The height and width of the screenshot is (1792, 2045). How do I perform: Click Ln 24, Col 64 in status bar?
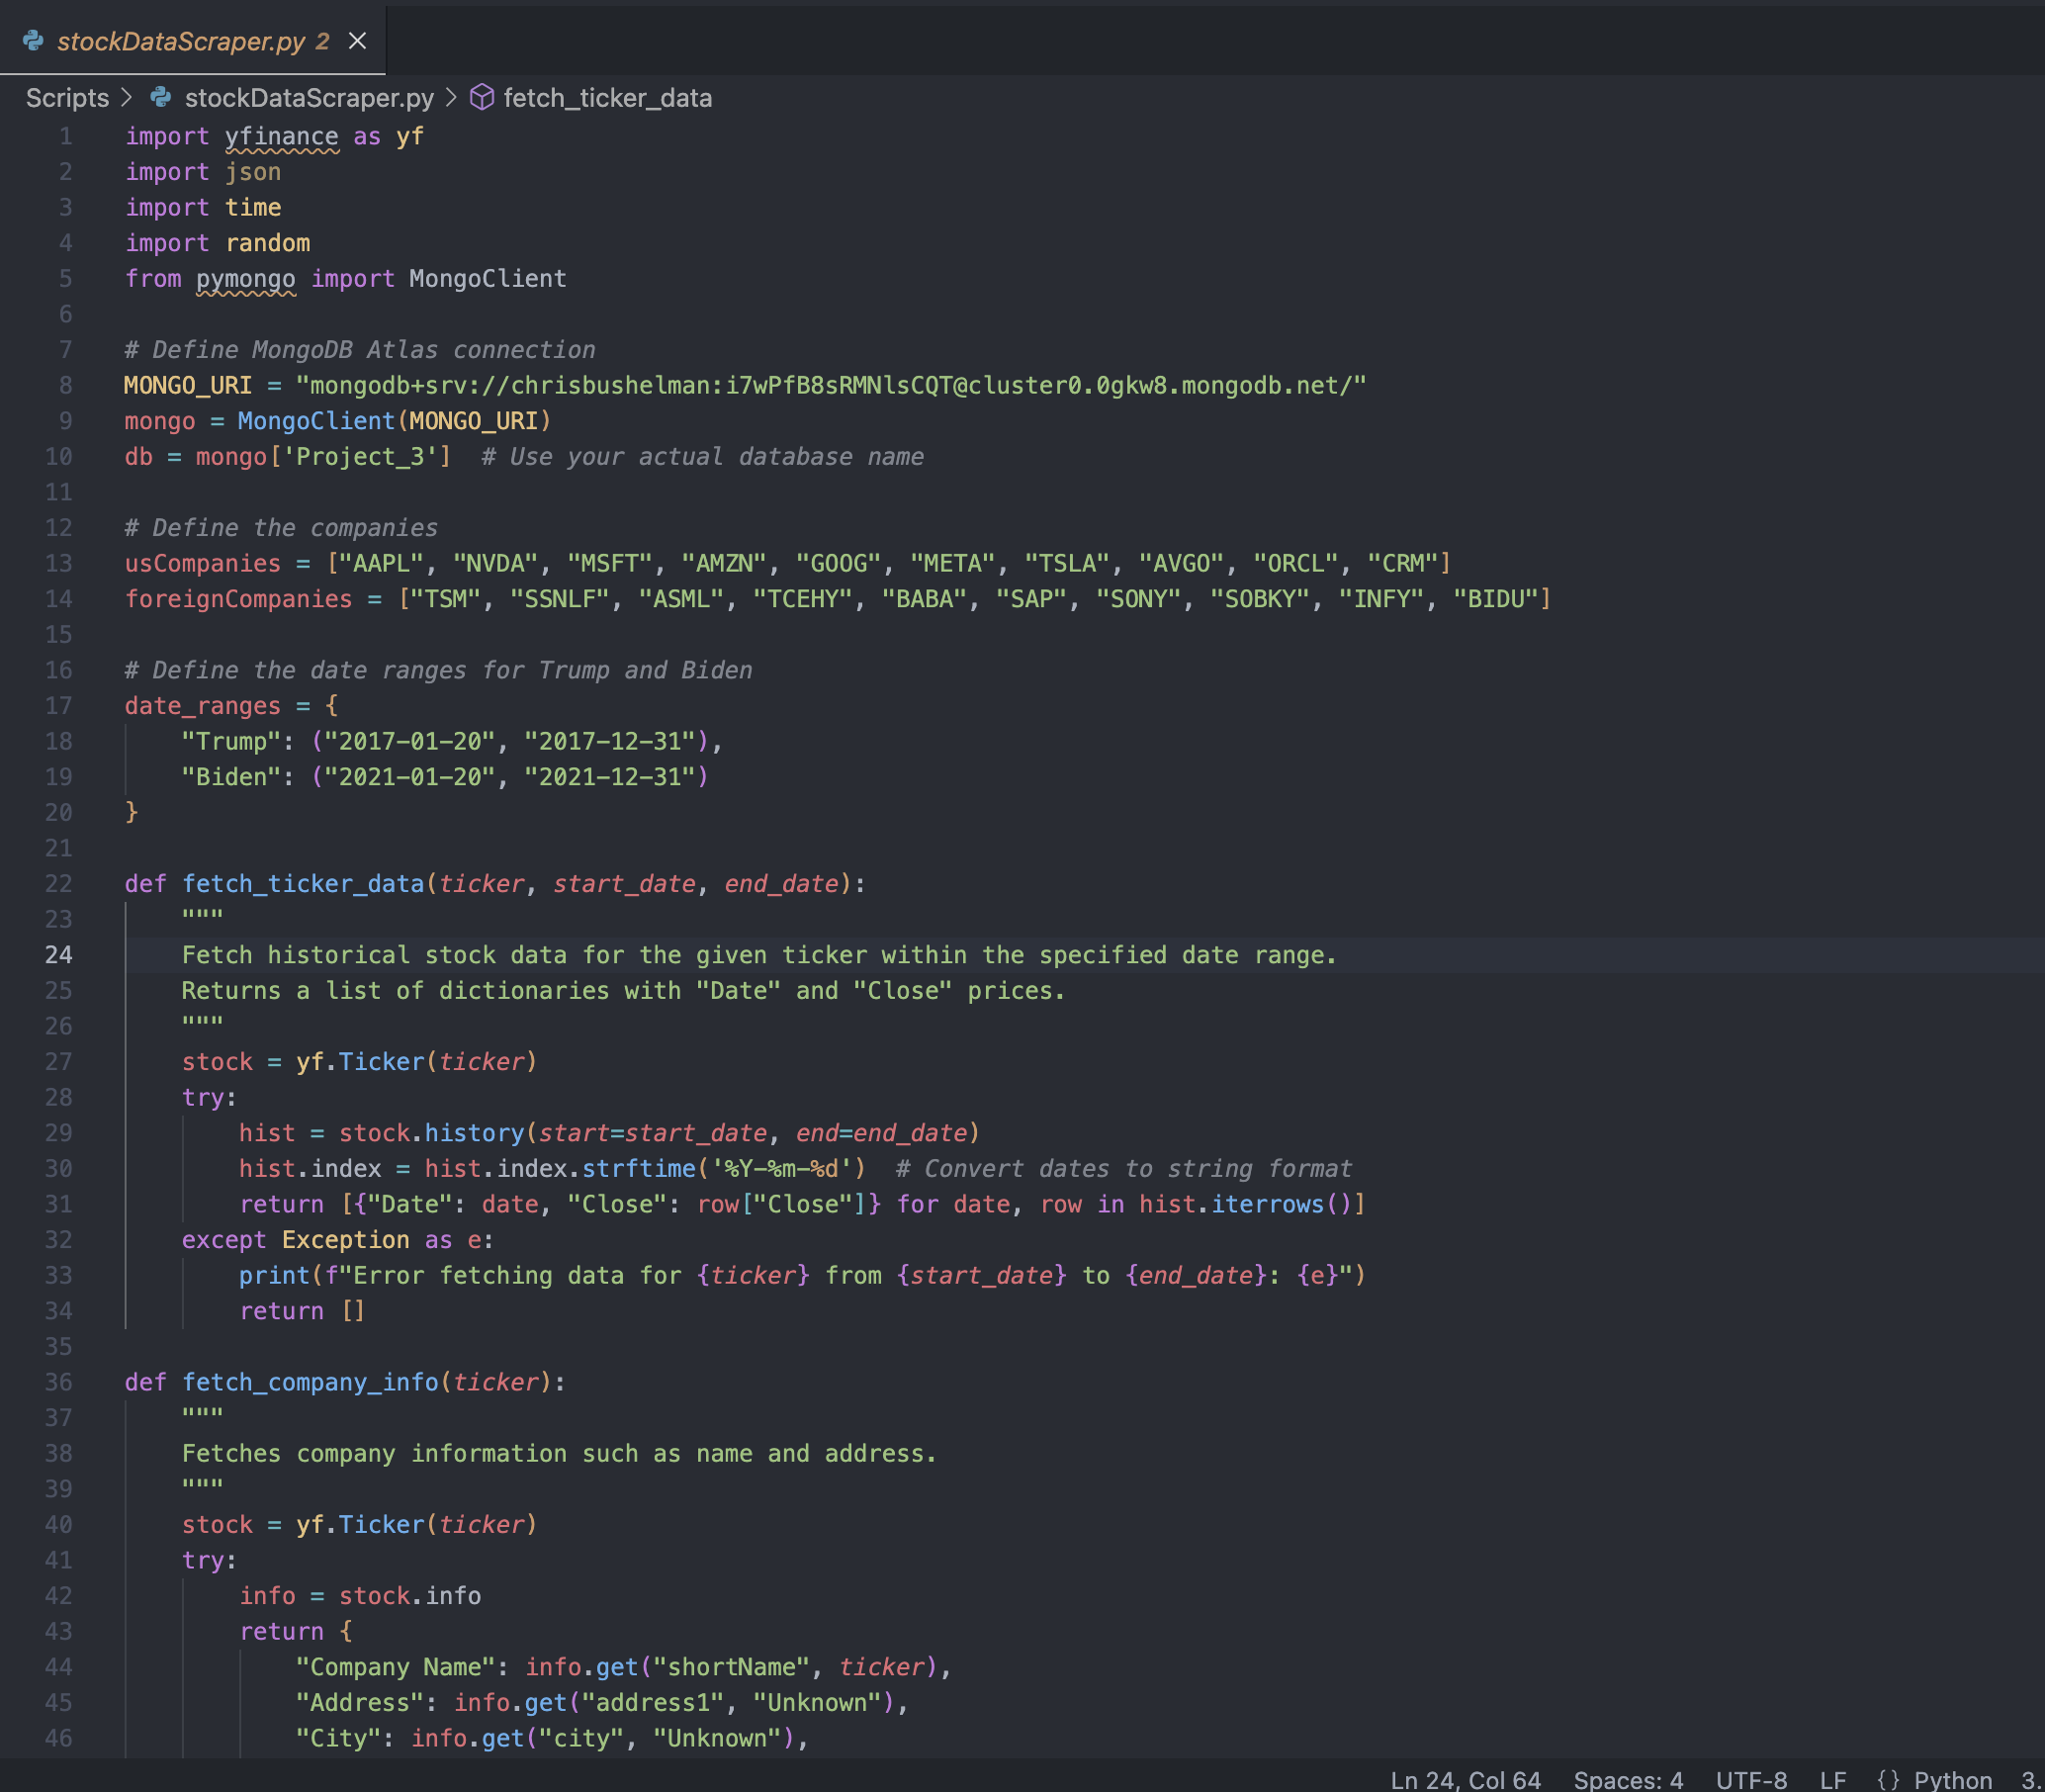[x=1464, y=1779]
